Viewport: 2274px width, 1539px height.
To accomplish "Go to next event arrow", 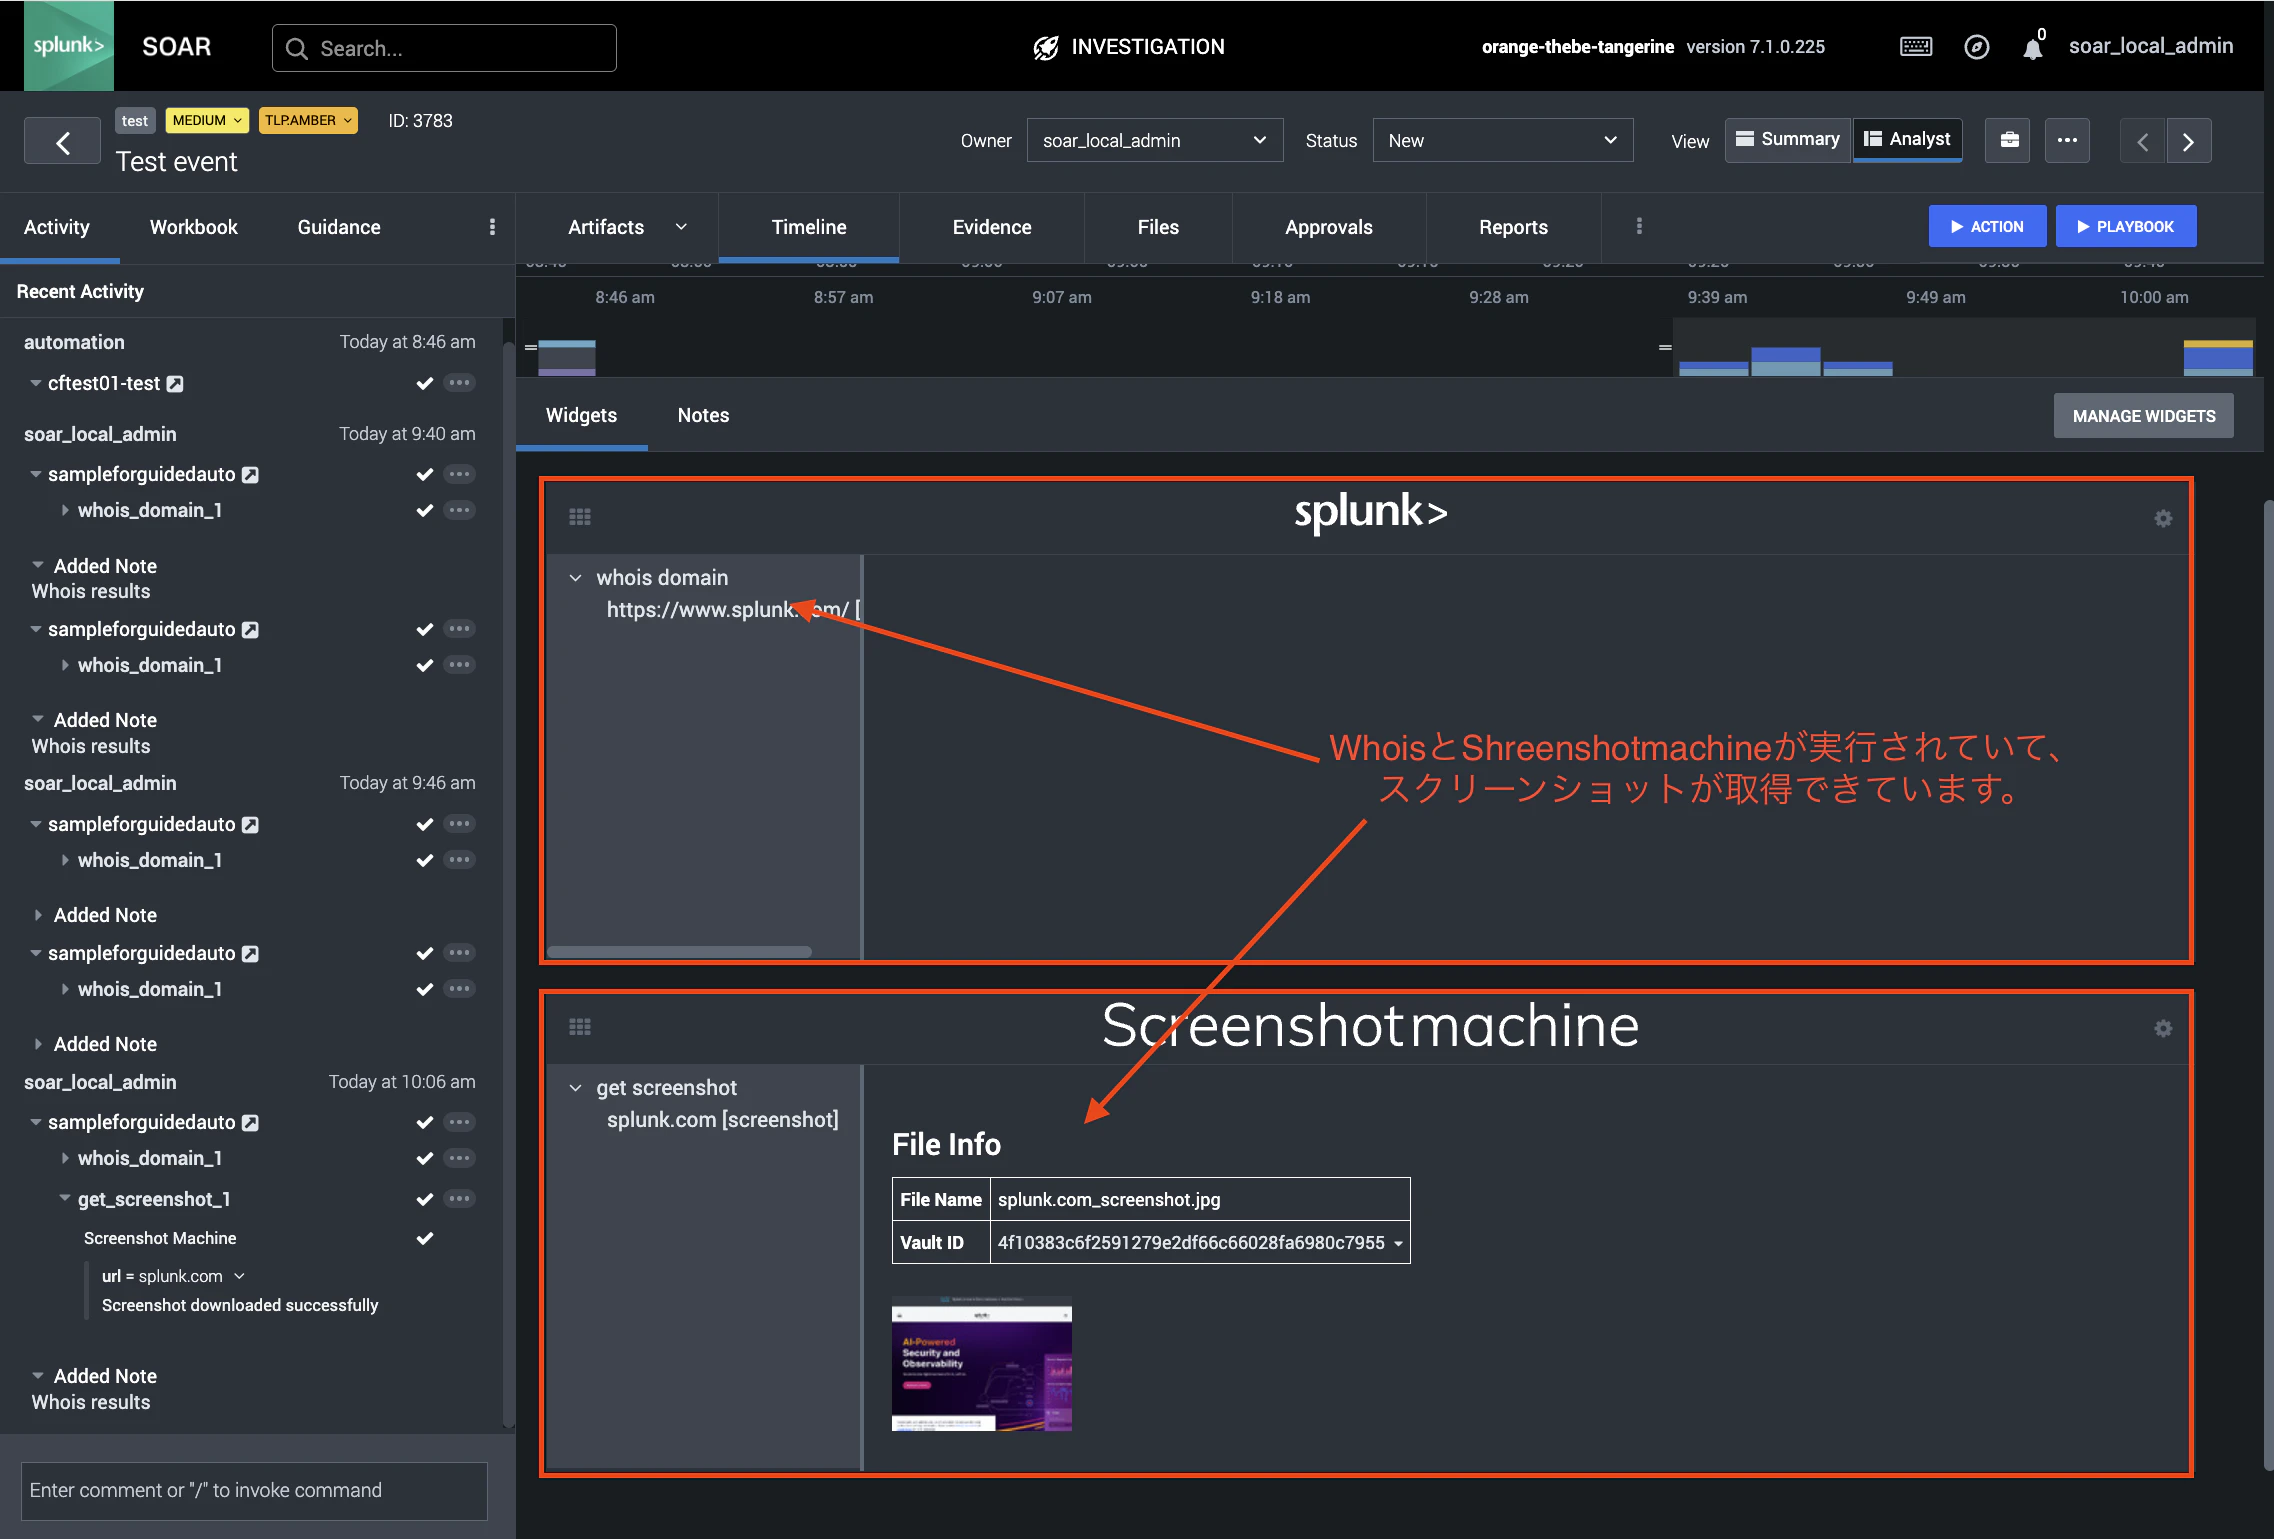I will pyautogui.click(x=2188, y=141).
